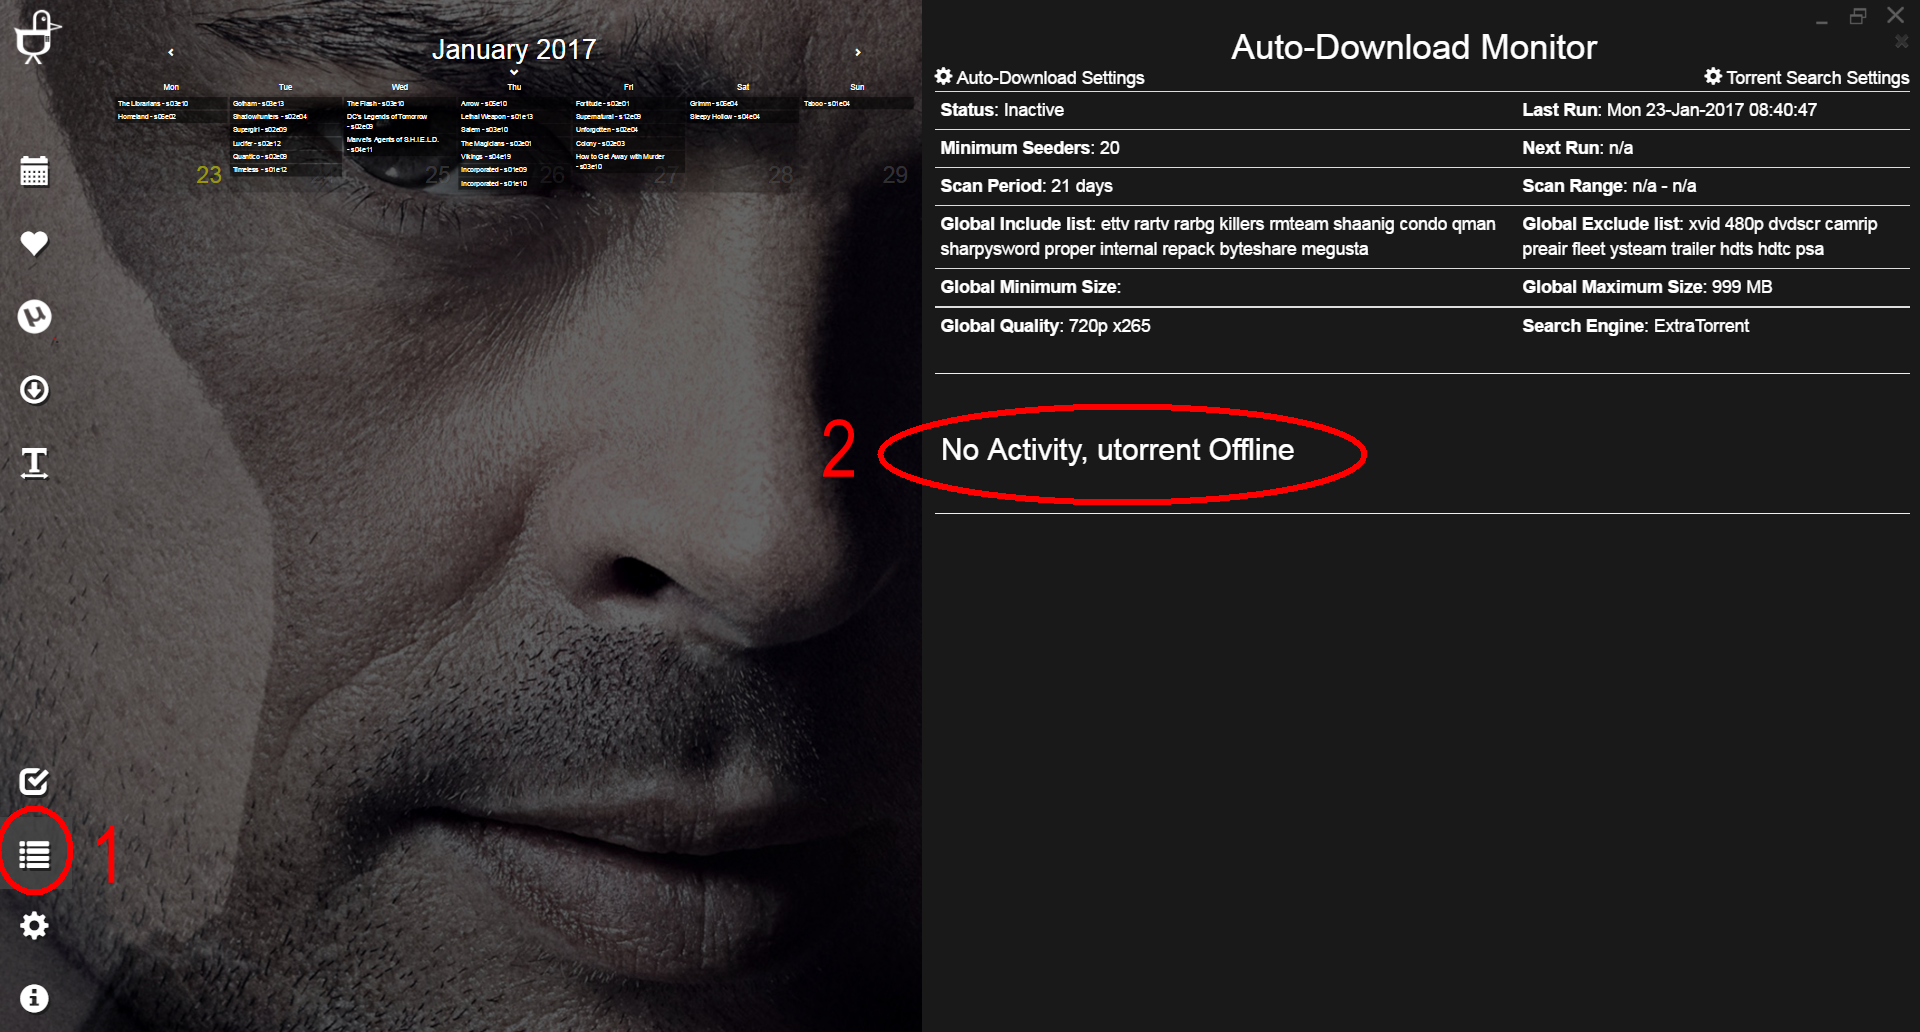Select Gotham s03e13 on Tuesday

pos(258,103)
